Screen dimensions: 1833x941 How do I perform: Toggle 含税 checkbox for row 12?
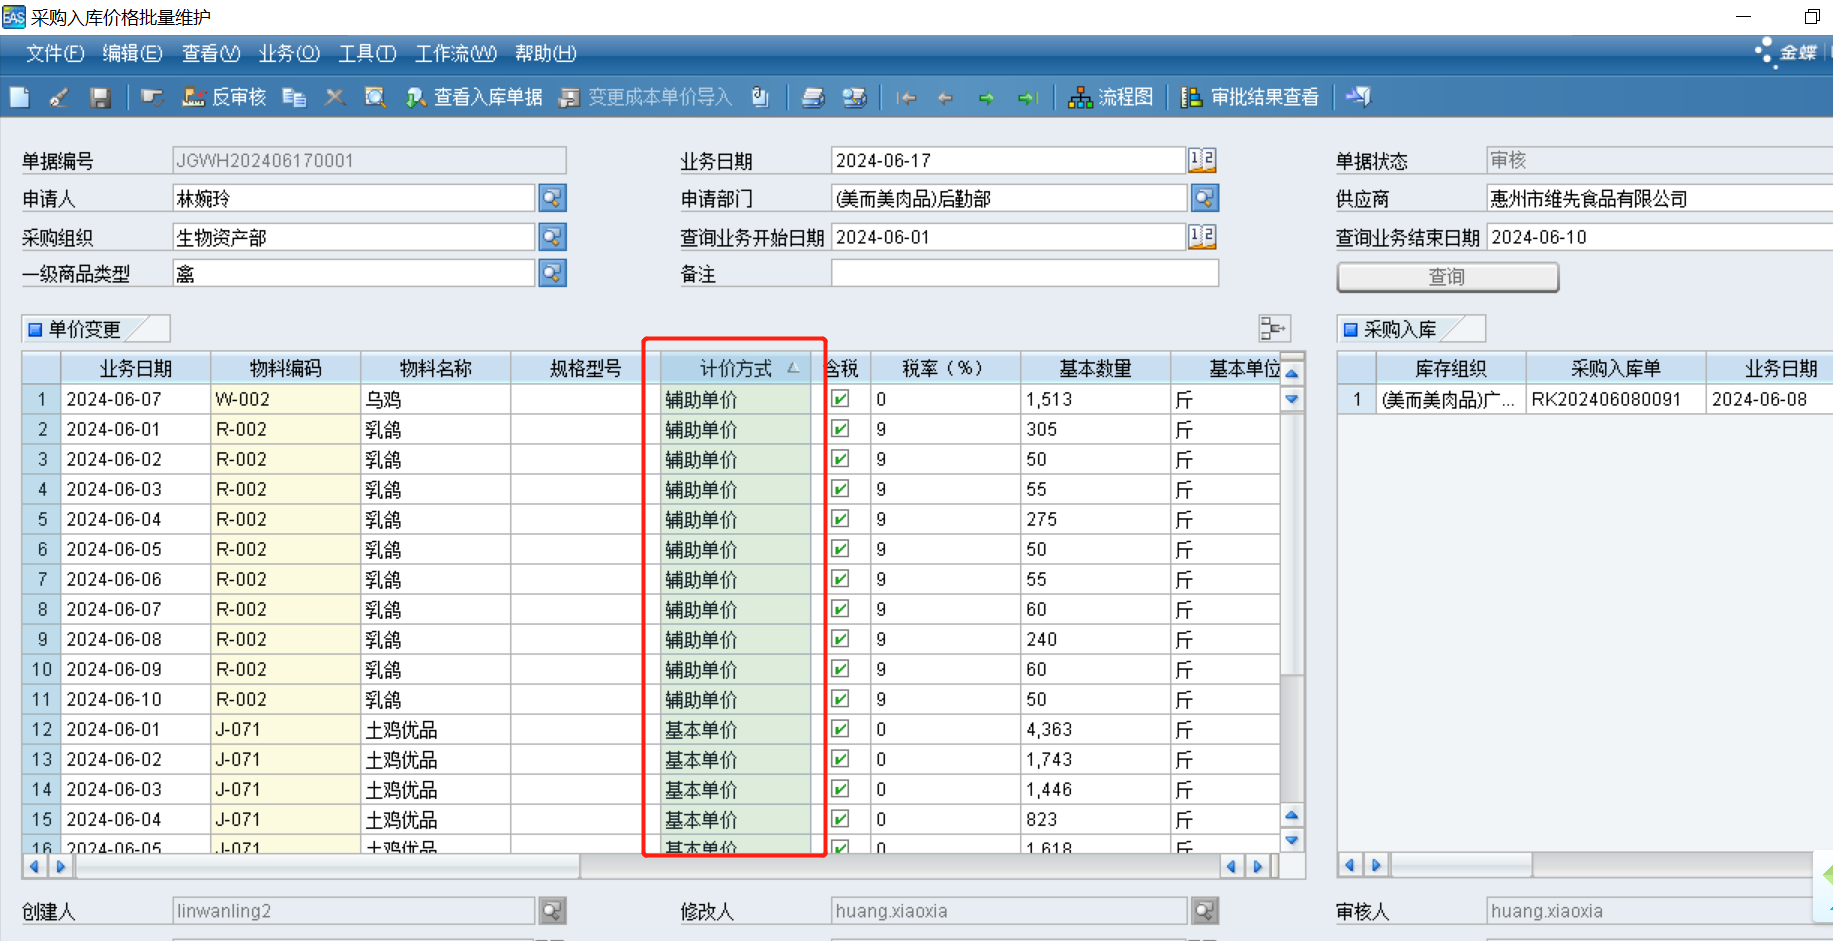tap(841, 729)
